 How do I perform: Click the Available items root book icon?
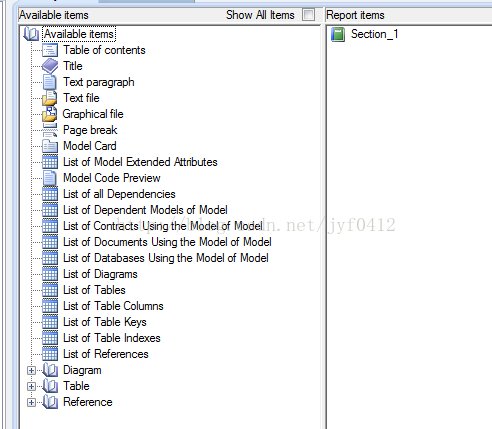click(31, 34)
